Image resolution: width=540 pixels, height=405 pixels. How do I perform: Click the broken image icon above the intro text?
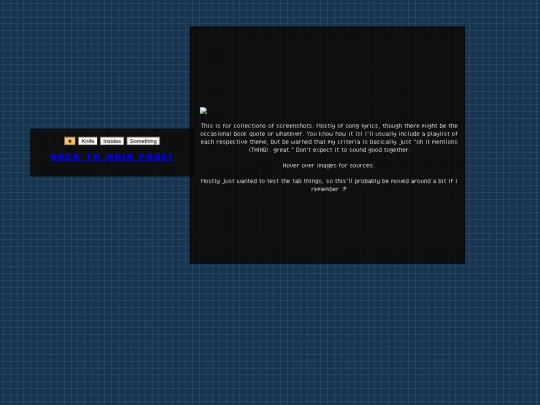[x=204, y=111]
